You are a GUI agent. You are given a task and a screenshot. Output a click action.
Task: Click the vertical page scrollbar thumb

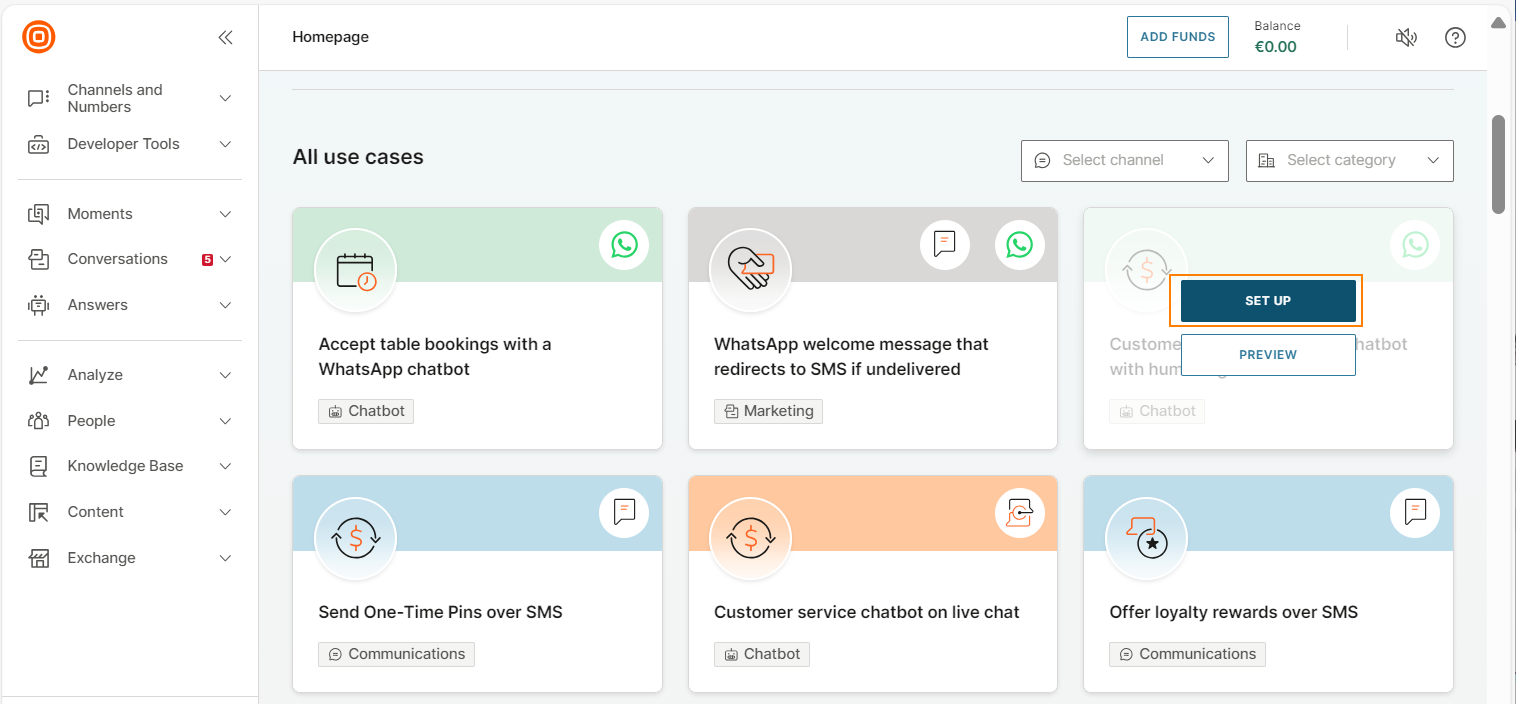1498,164
